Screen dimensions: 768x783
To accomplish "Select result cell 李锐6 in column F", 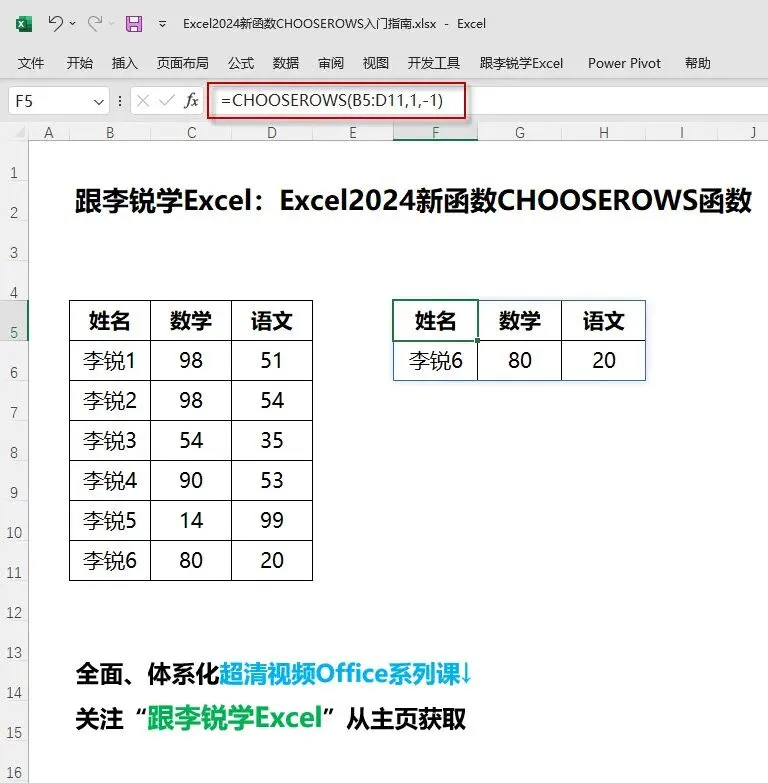I will [435, 361].
